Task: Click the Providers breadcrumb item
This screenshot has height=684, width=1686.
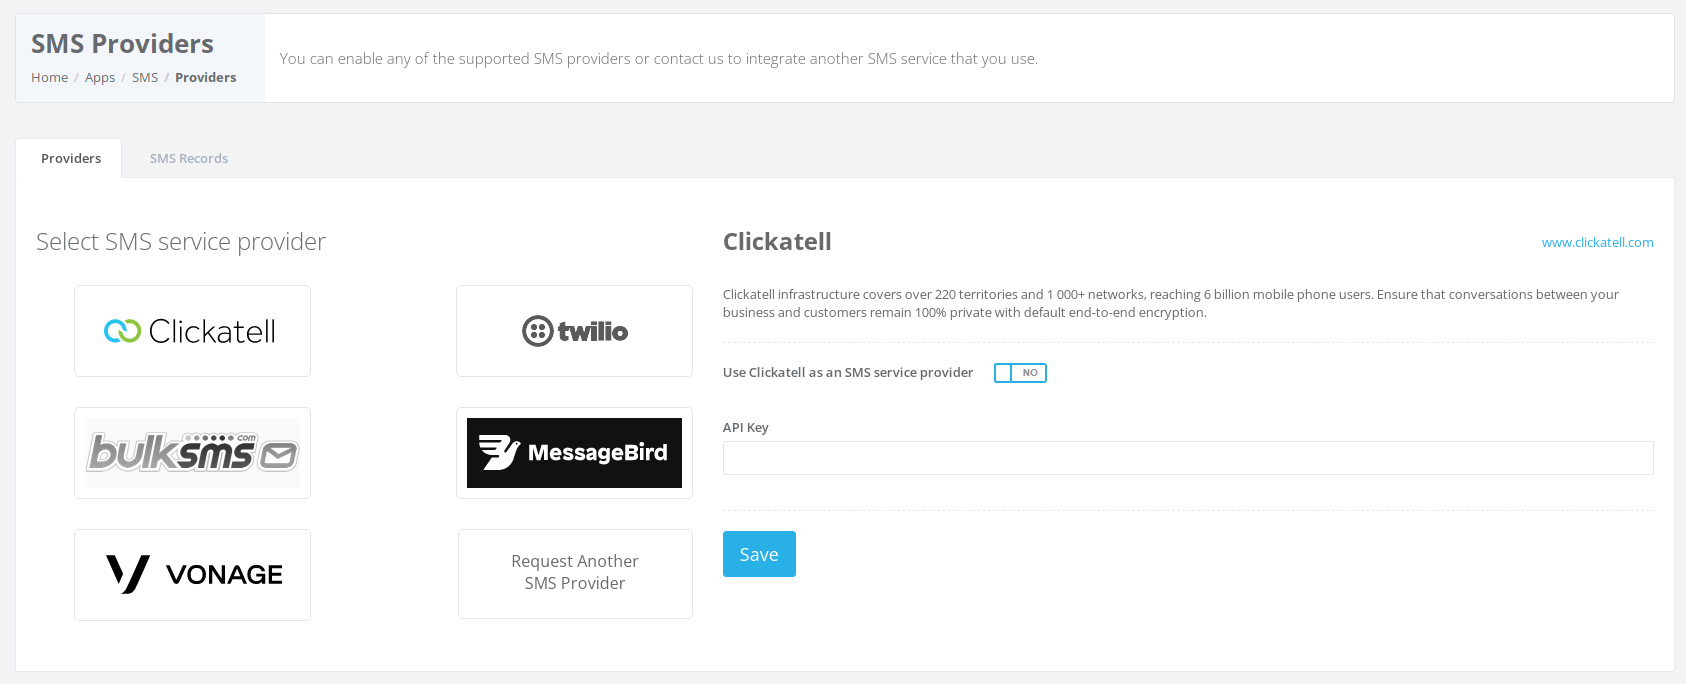Action: coord(206,77)
